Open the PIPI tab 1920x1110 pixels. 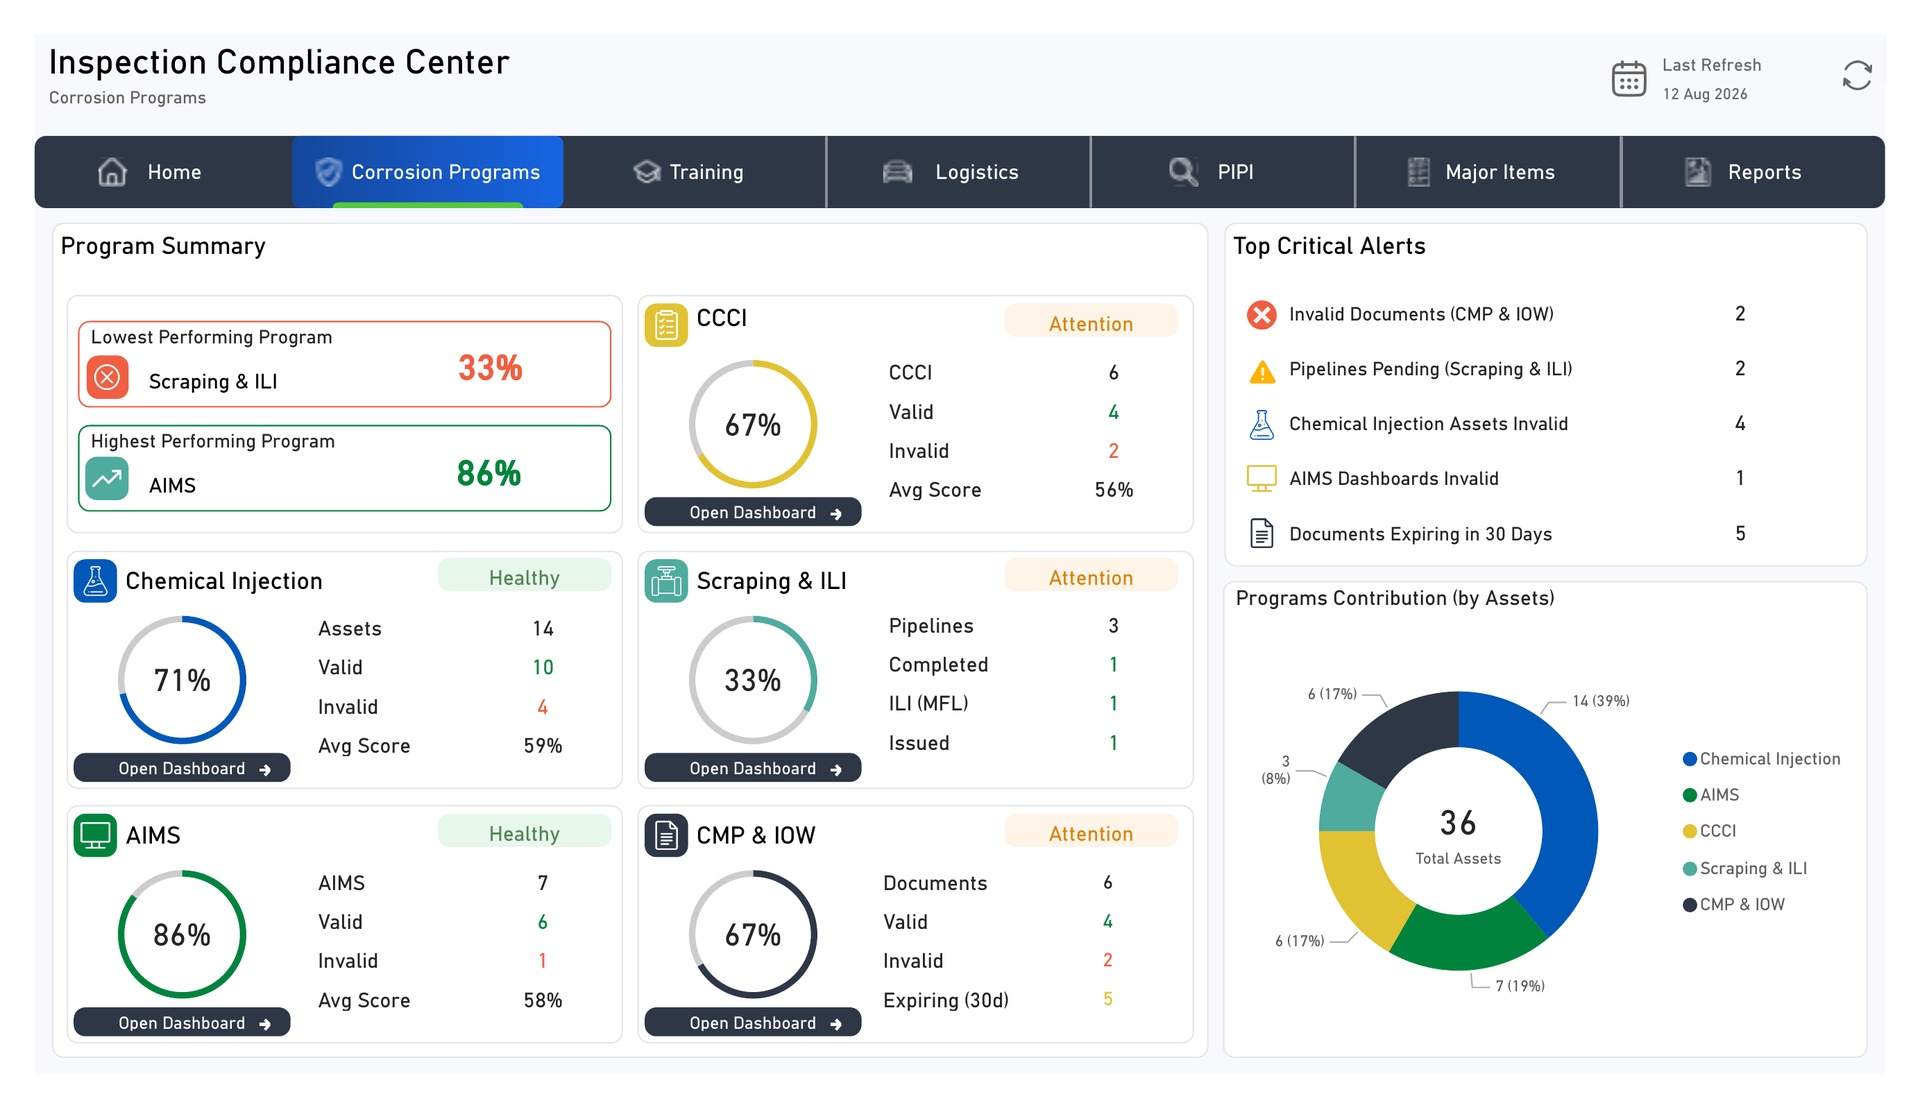(1223, 172)
